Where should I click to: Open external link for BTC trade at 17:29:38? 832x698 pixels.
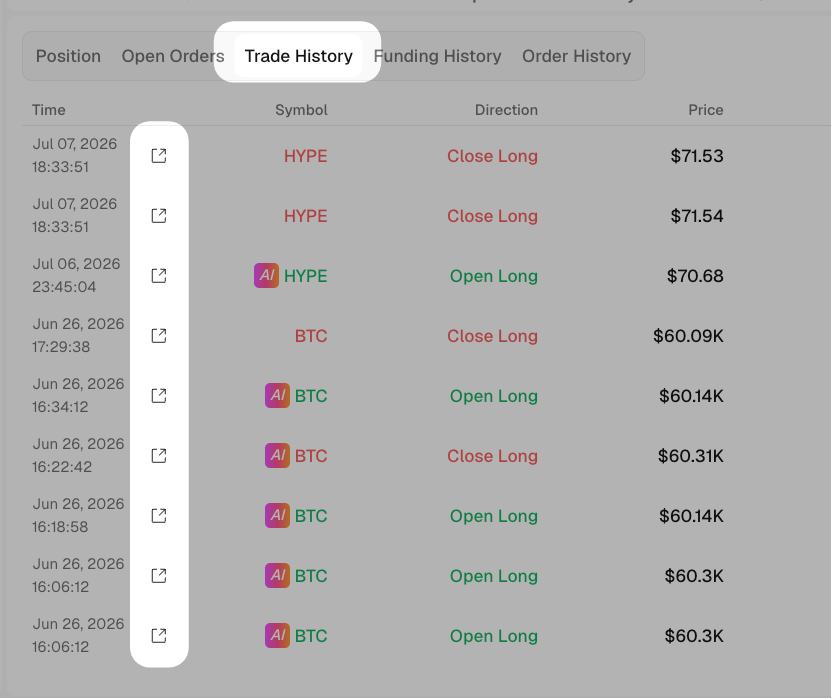(159, 335)
